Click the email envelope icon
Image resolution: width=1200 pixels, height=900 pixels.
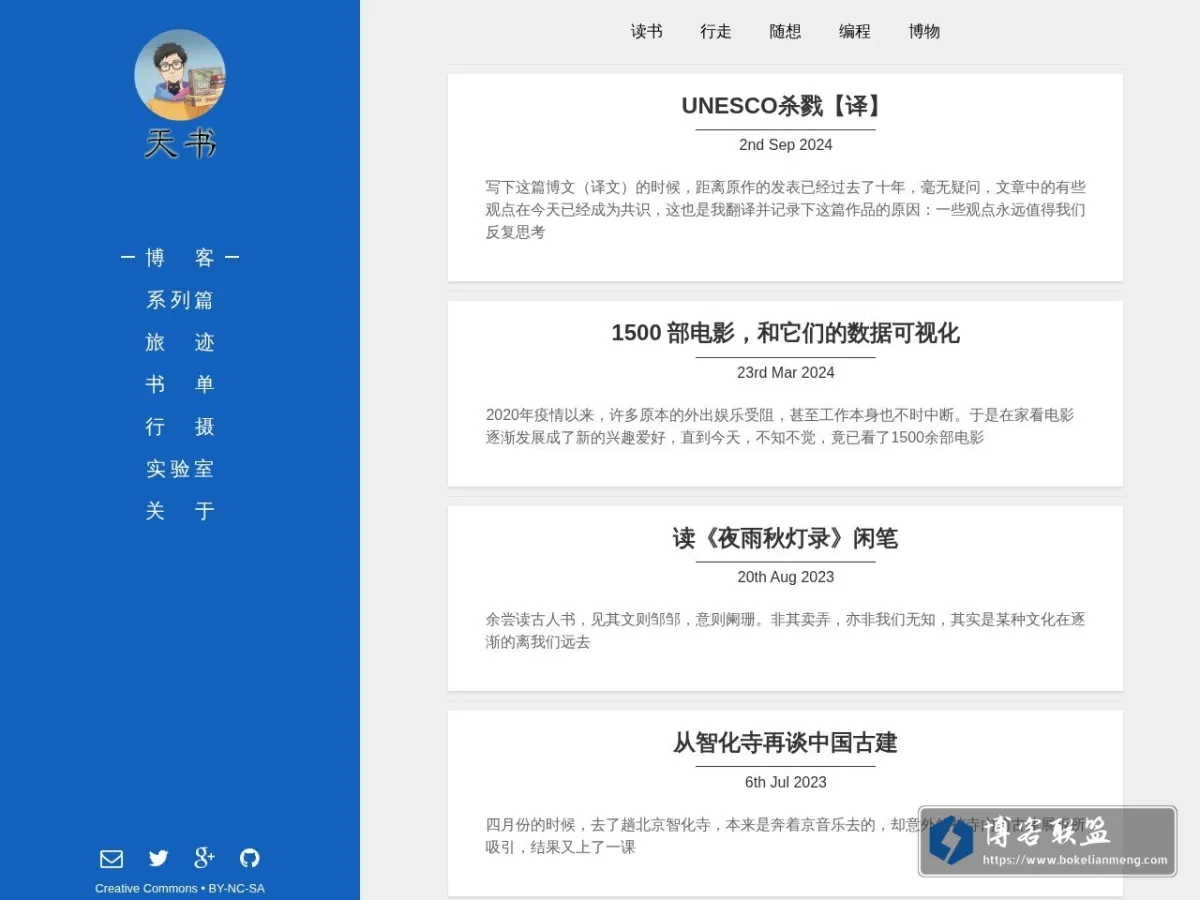112,858
